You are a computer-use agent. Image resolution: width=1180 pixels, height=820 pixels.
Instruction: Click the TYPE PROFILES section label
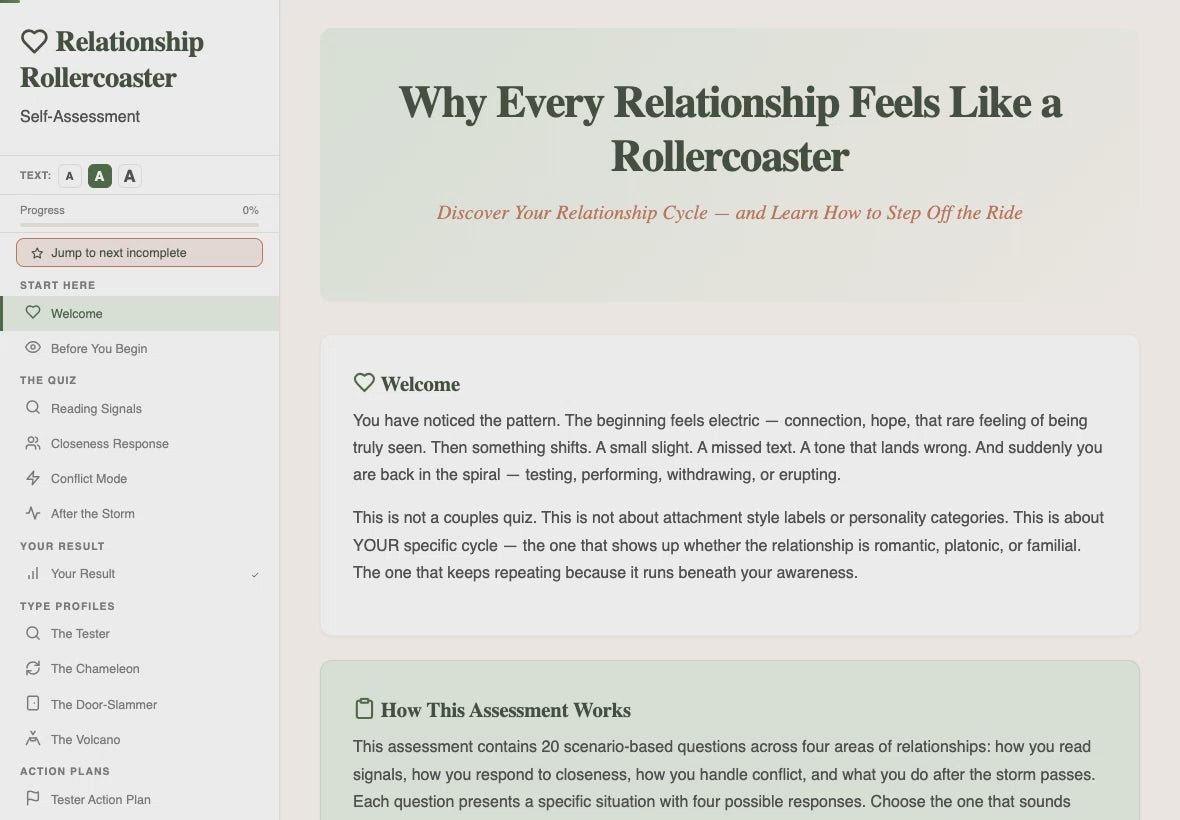[67, 606]
